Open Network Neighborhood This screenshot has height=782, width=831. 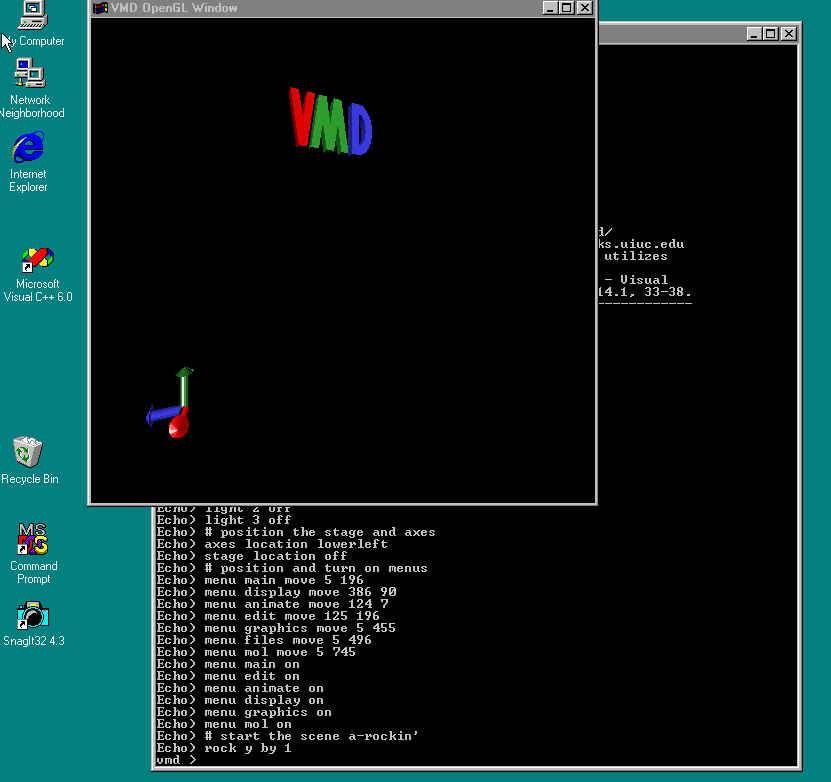(29, 73)
